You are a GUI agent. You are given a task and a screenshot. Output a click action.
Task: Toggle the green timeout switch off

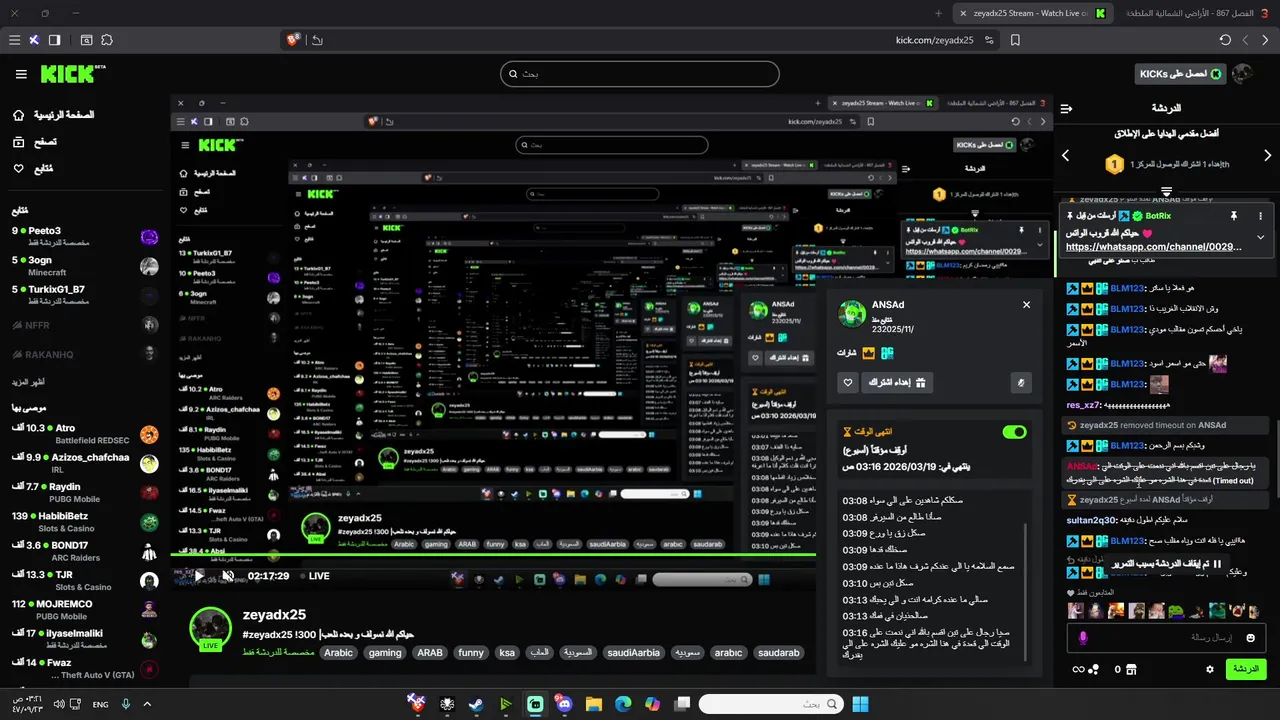pyautogui.click(x=1014, y=432)
